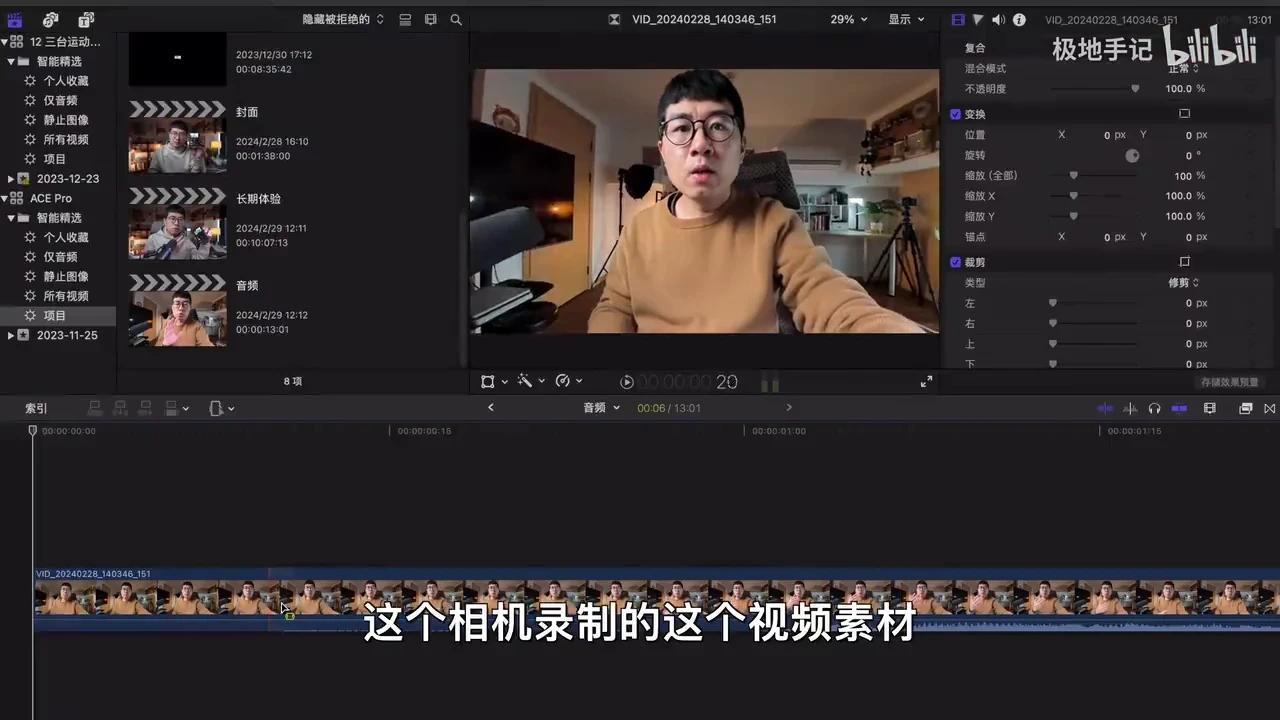Open timeline clip appearance filmstrip icon

[1210, 408]
